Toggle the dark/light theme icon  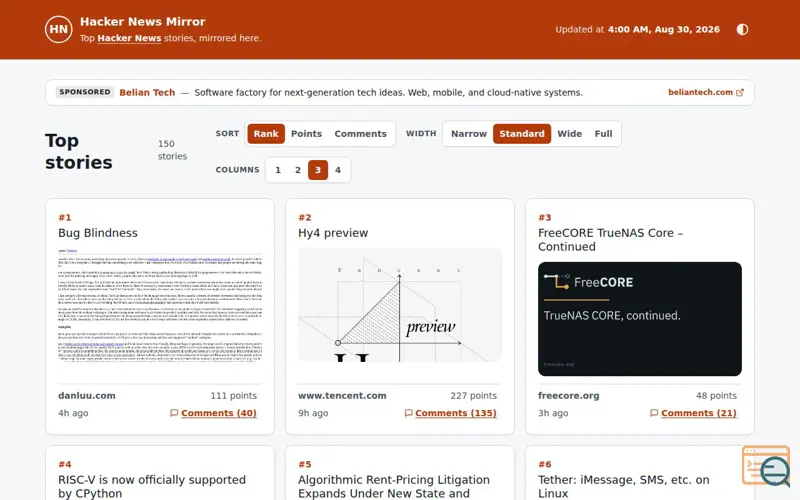[x=742, y=30]
